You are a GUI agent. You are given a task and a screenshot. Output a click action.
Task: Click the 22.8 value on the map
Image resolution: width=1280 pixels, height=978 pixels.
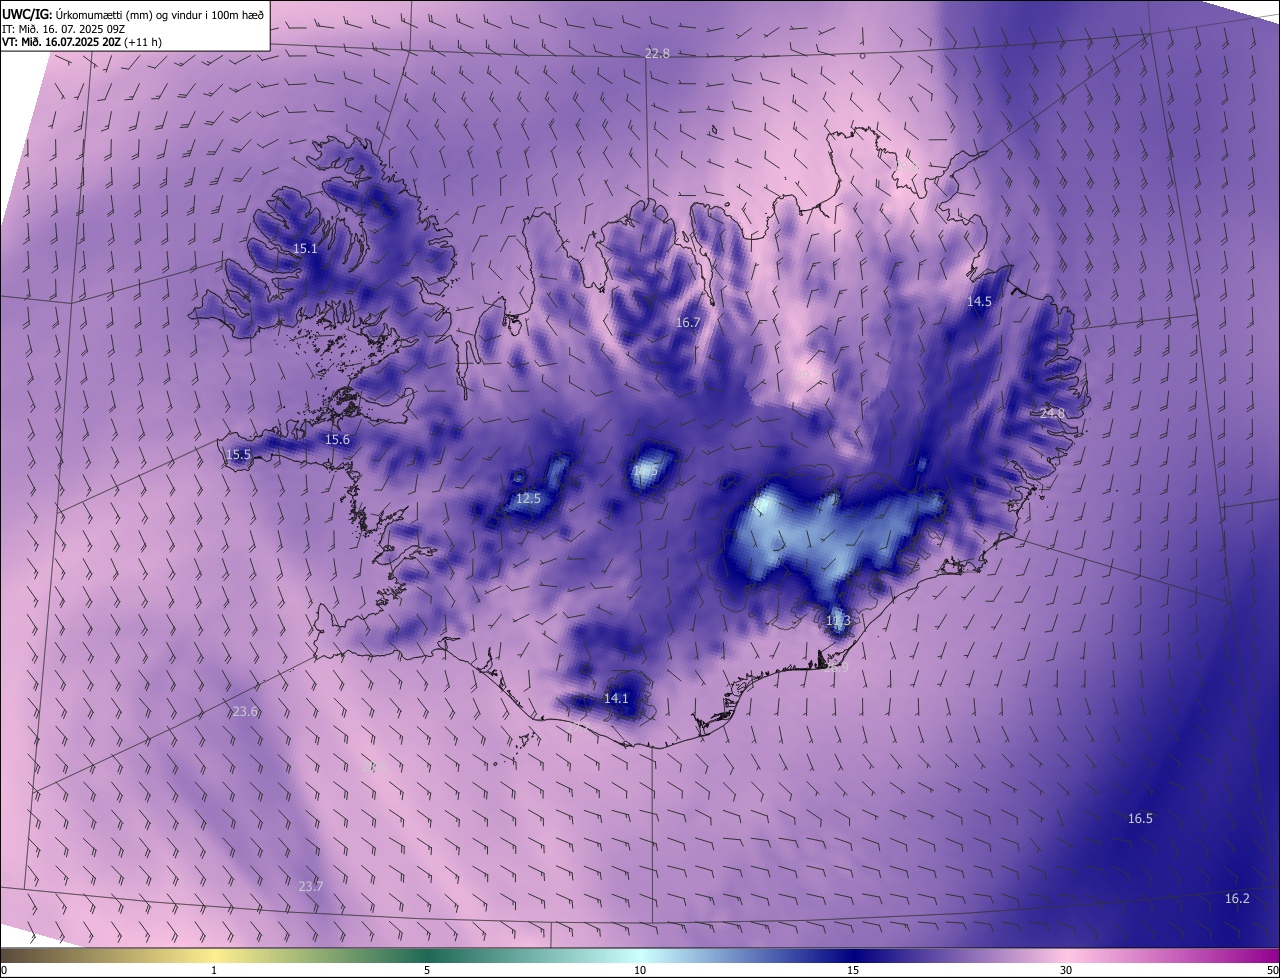pyautogui.click(x=657, y=53)
